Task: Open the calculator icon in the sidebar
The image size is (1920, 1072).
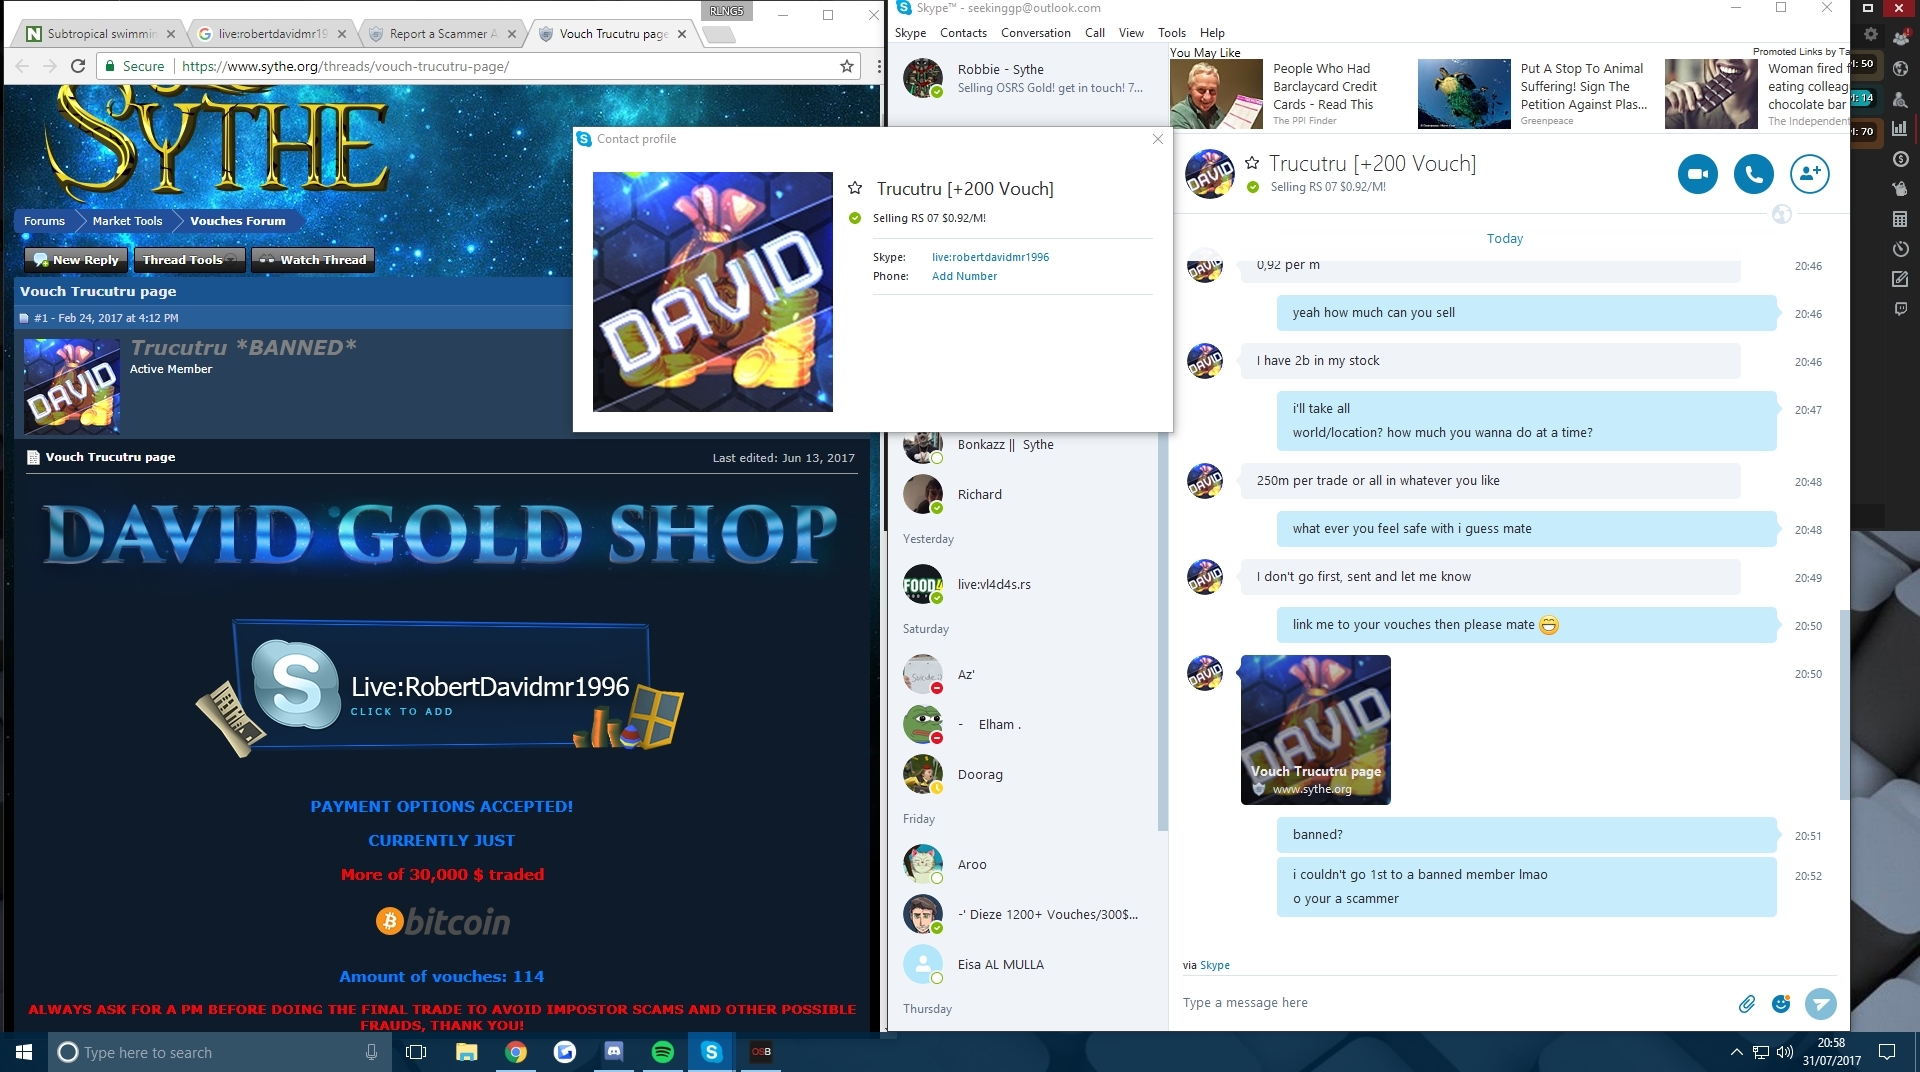Action: 1900,218
